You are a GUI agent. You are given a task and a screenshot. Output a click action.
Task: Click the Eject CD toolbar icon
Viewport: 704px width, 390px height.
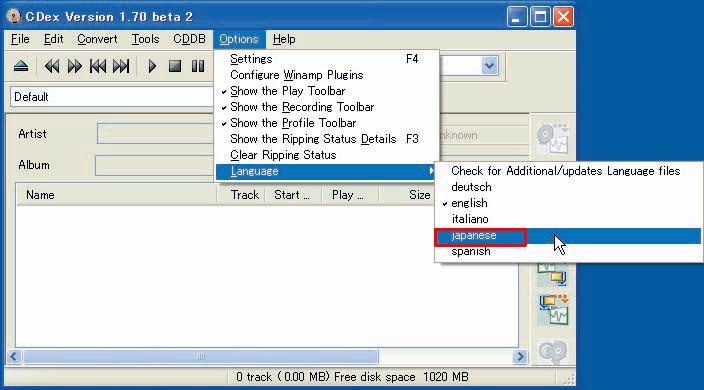pyautogui.click(x=21, y=66)
